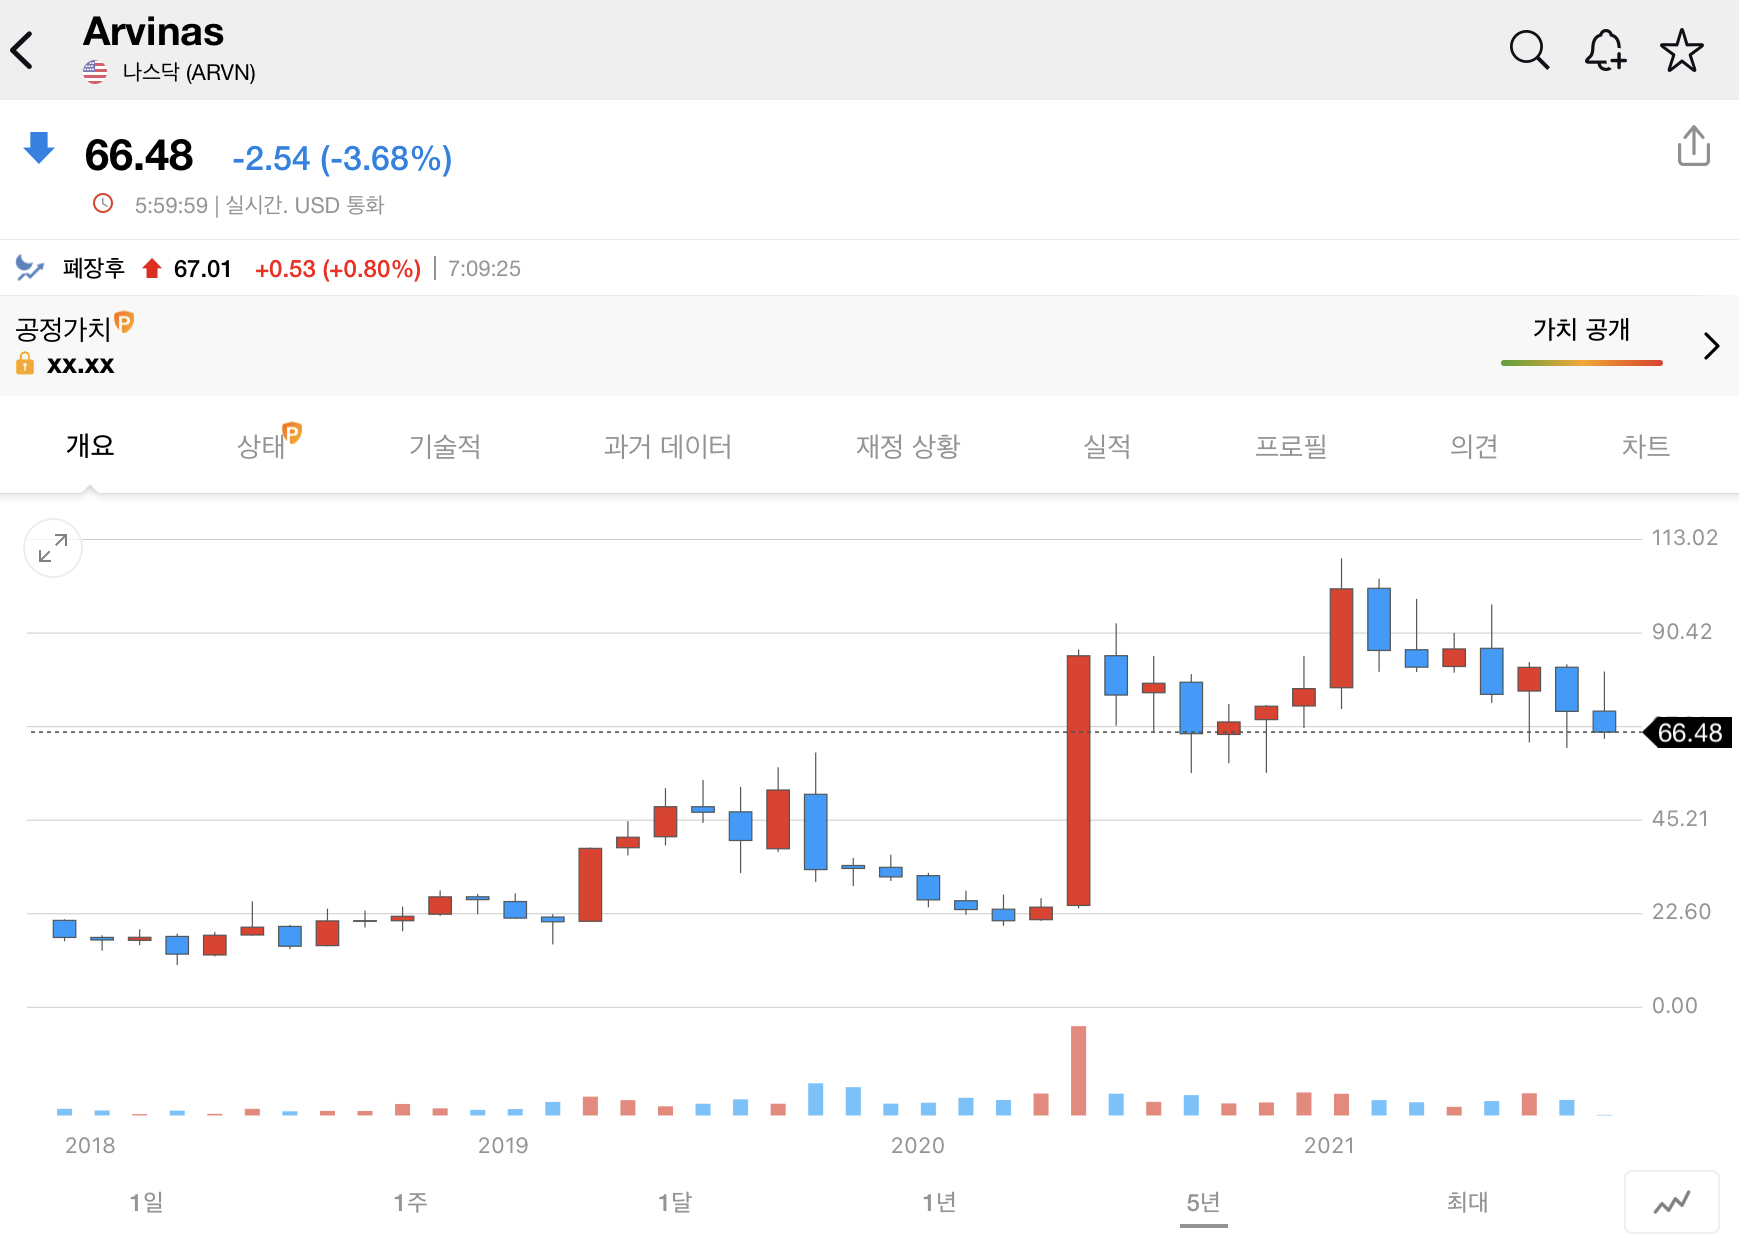Switch to the 상태 tab

click(262, 446)
